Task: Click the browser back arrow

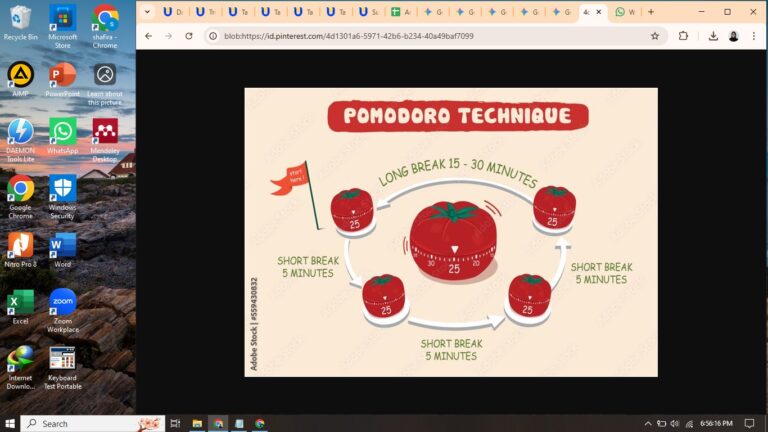Action: pyautogui.click(x=148, y=36)
